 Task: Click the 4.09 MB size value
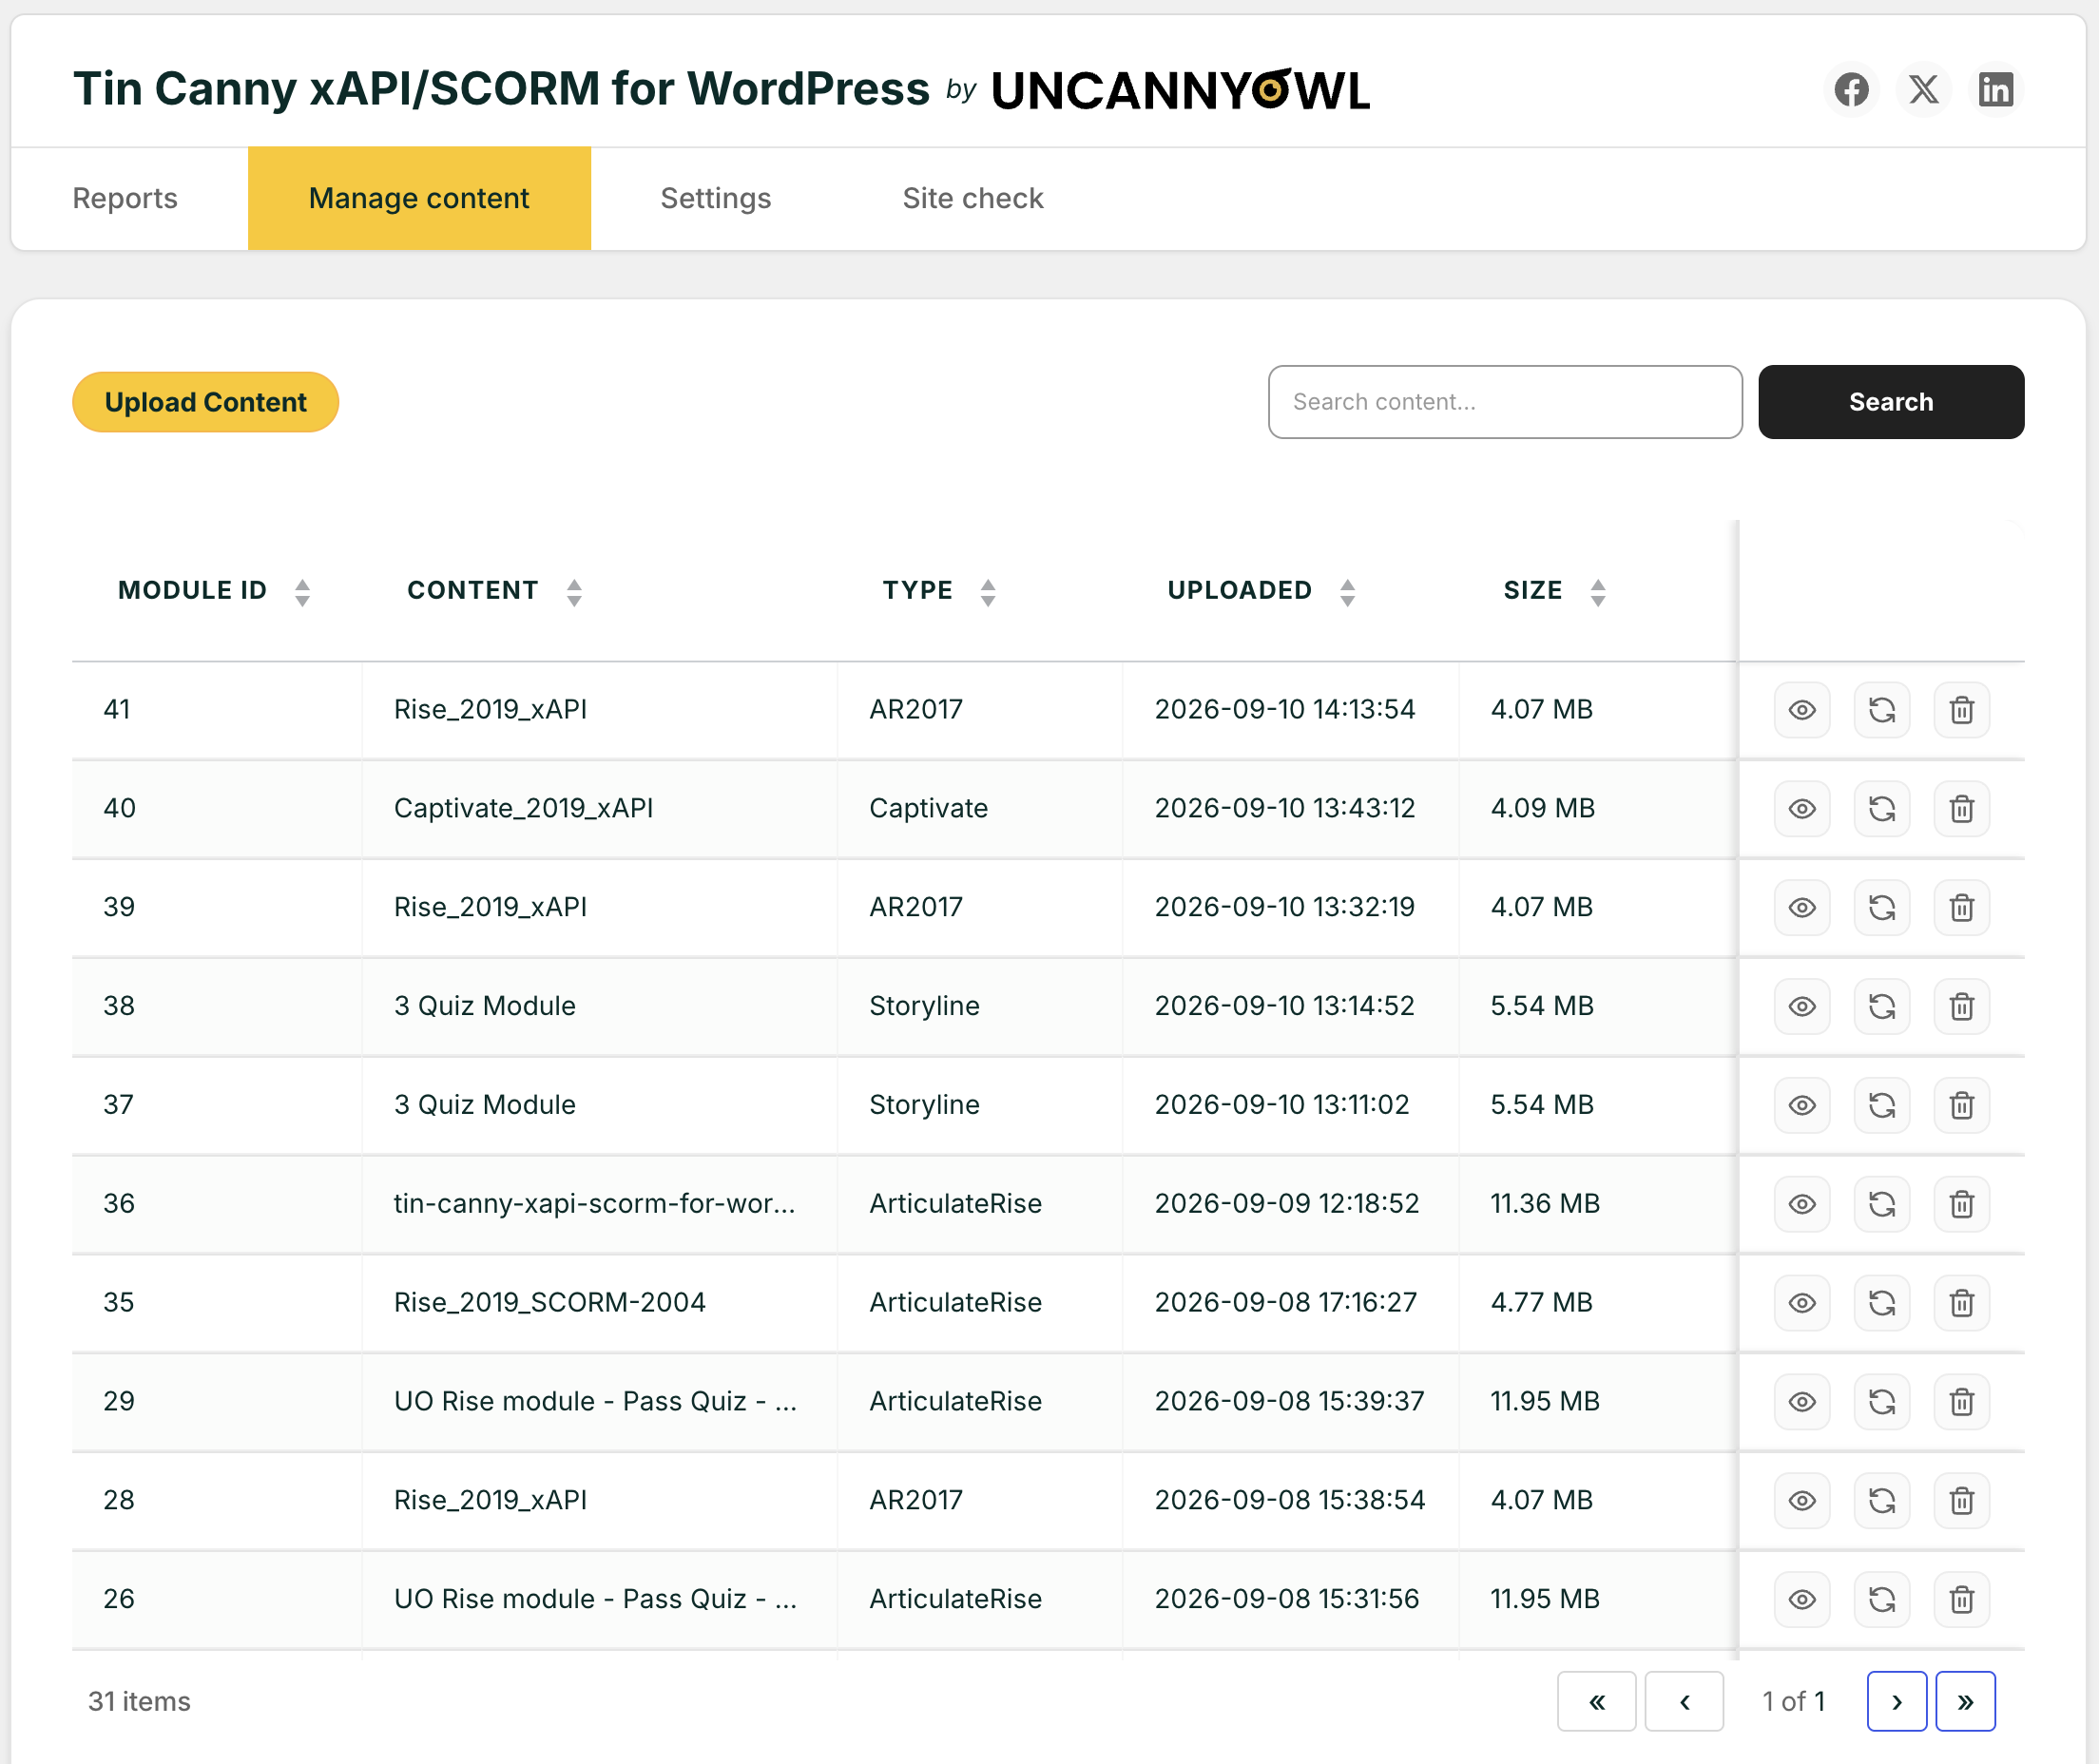pos(1542,809)
